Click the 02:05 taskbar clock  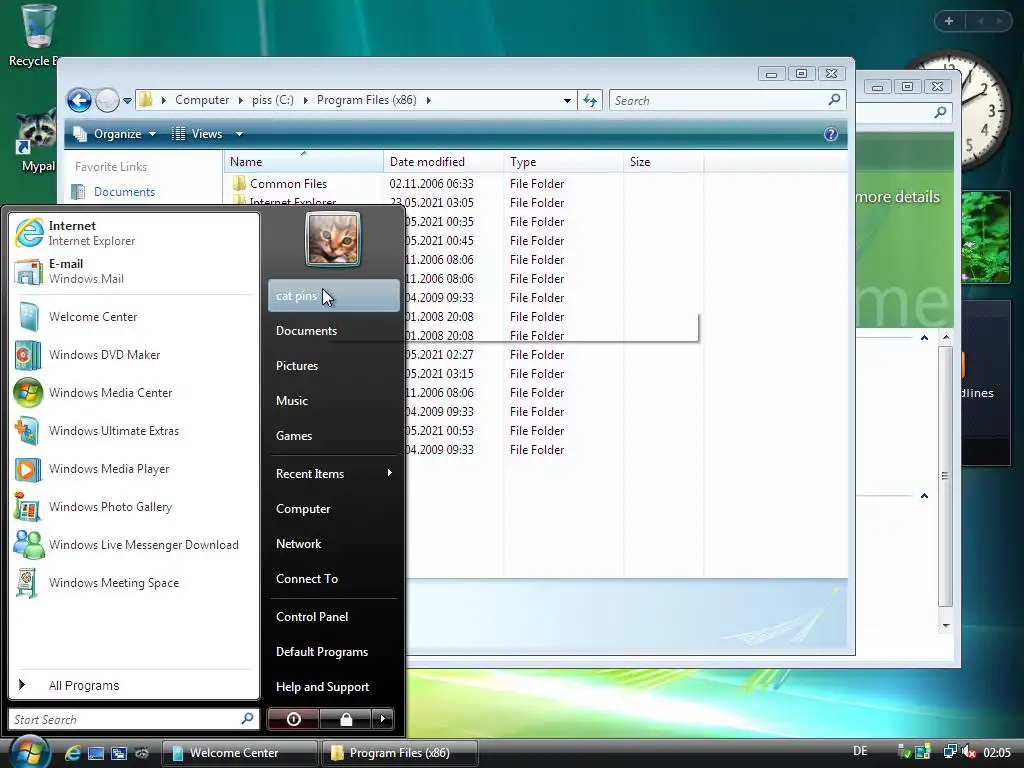click(997, 753)
